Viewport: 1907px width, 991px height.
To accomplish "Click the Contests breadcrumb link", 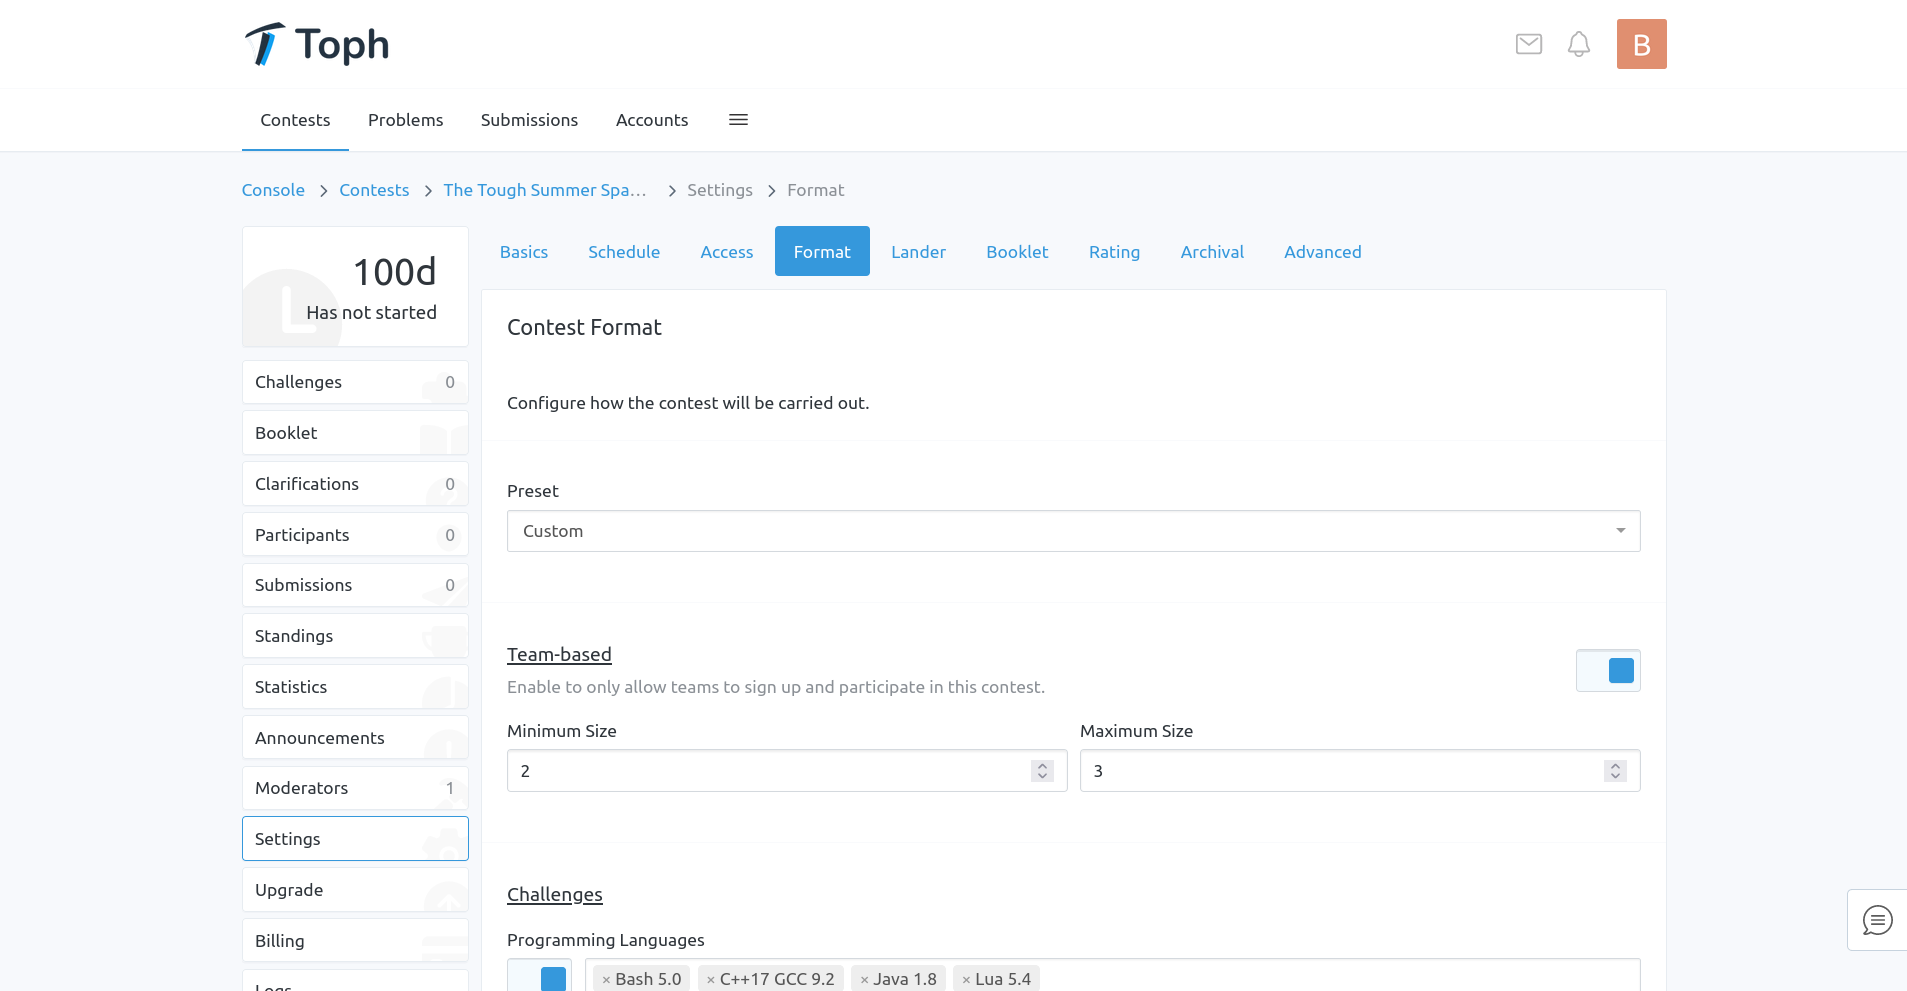I will (x=374, y=190).
